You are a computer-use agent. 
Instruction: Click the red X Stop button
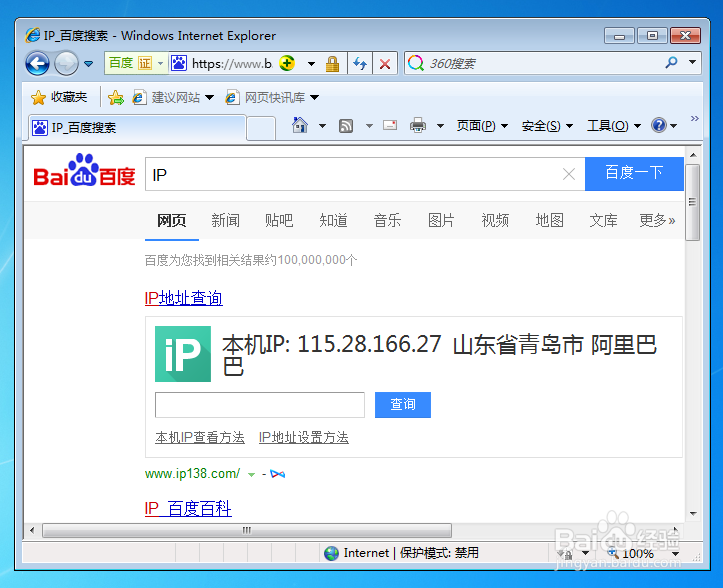point(385,63)
